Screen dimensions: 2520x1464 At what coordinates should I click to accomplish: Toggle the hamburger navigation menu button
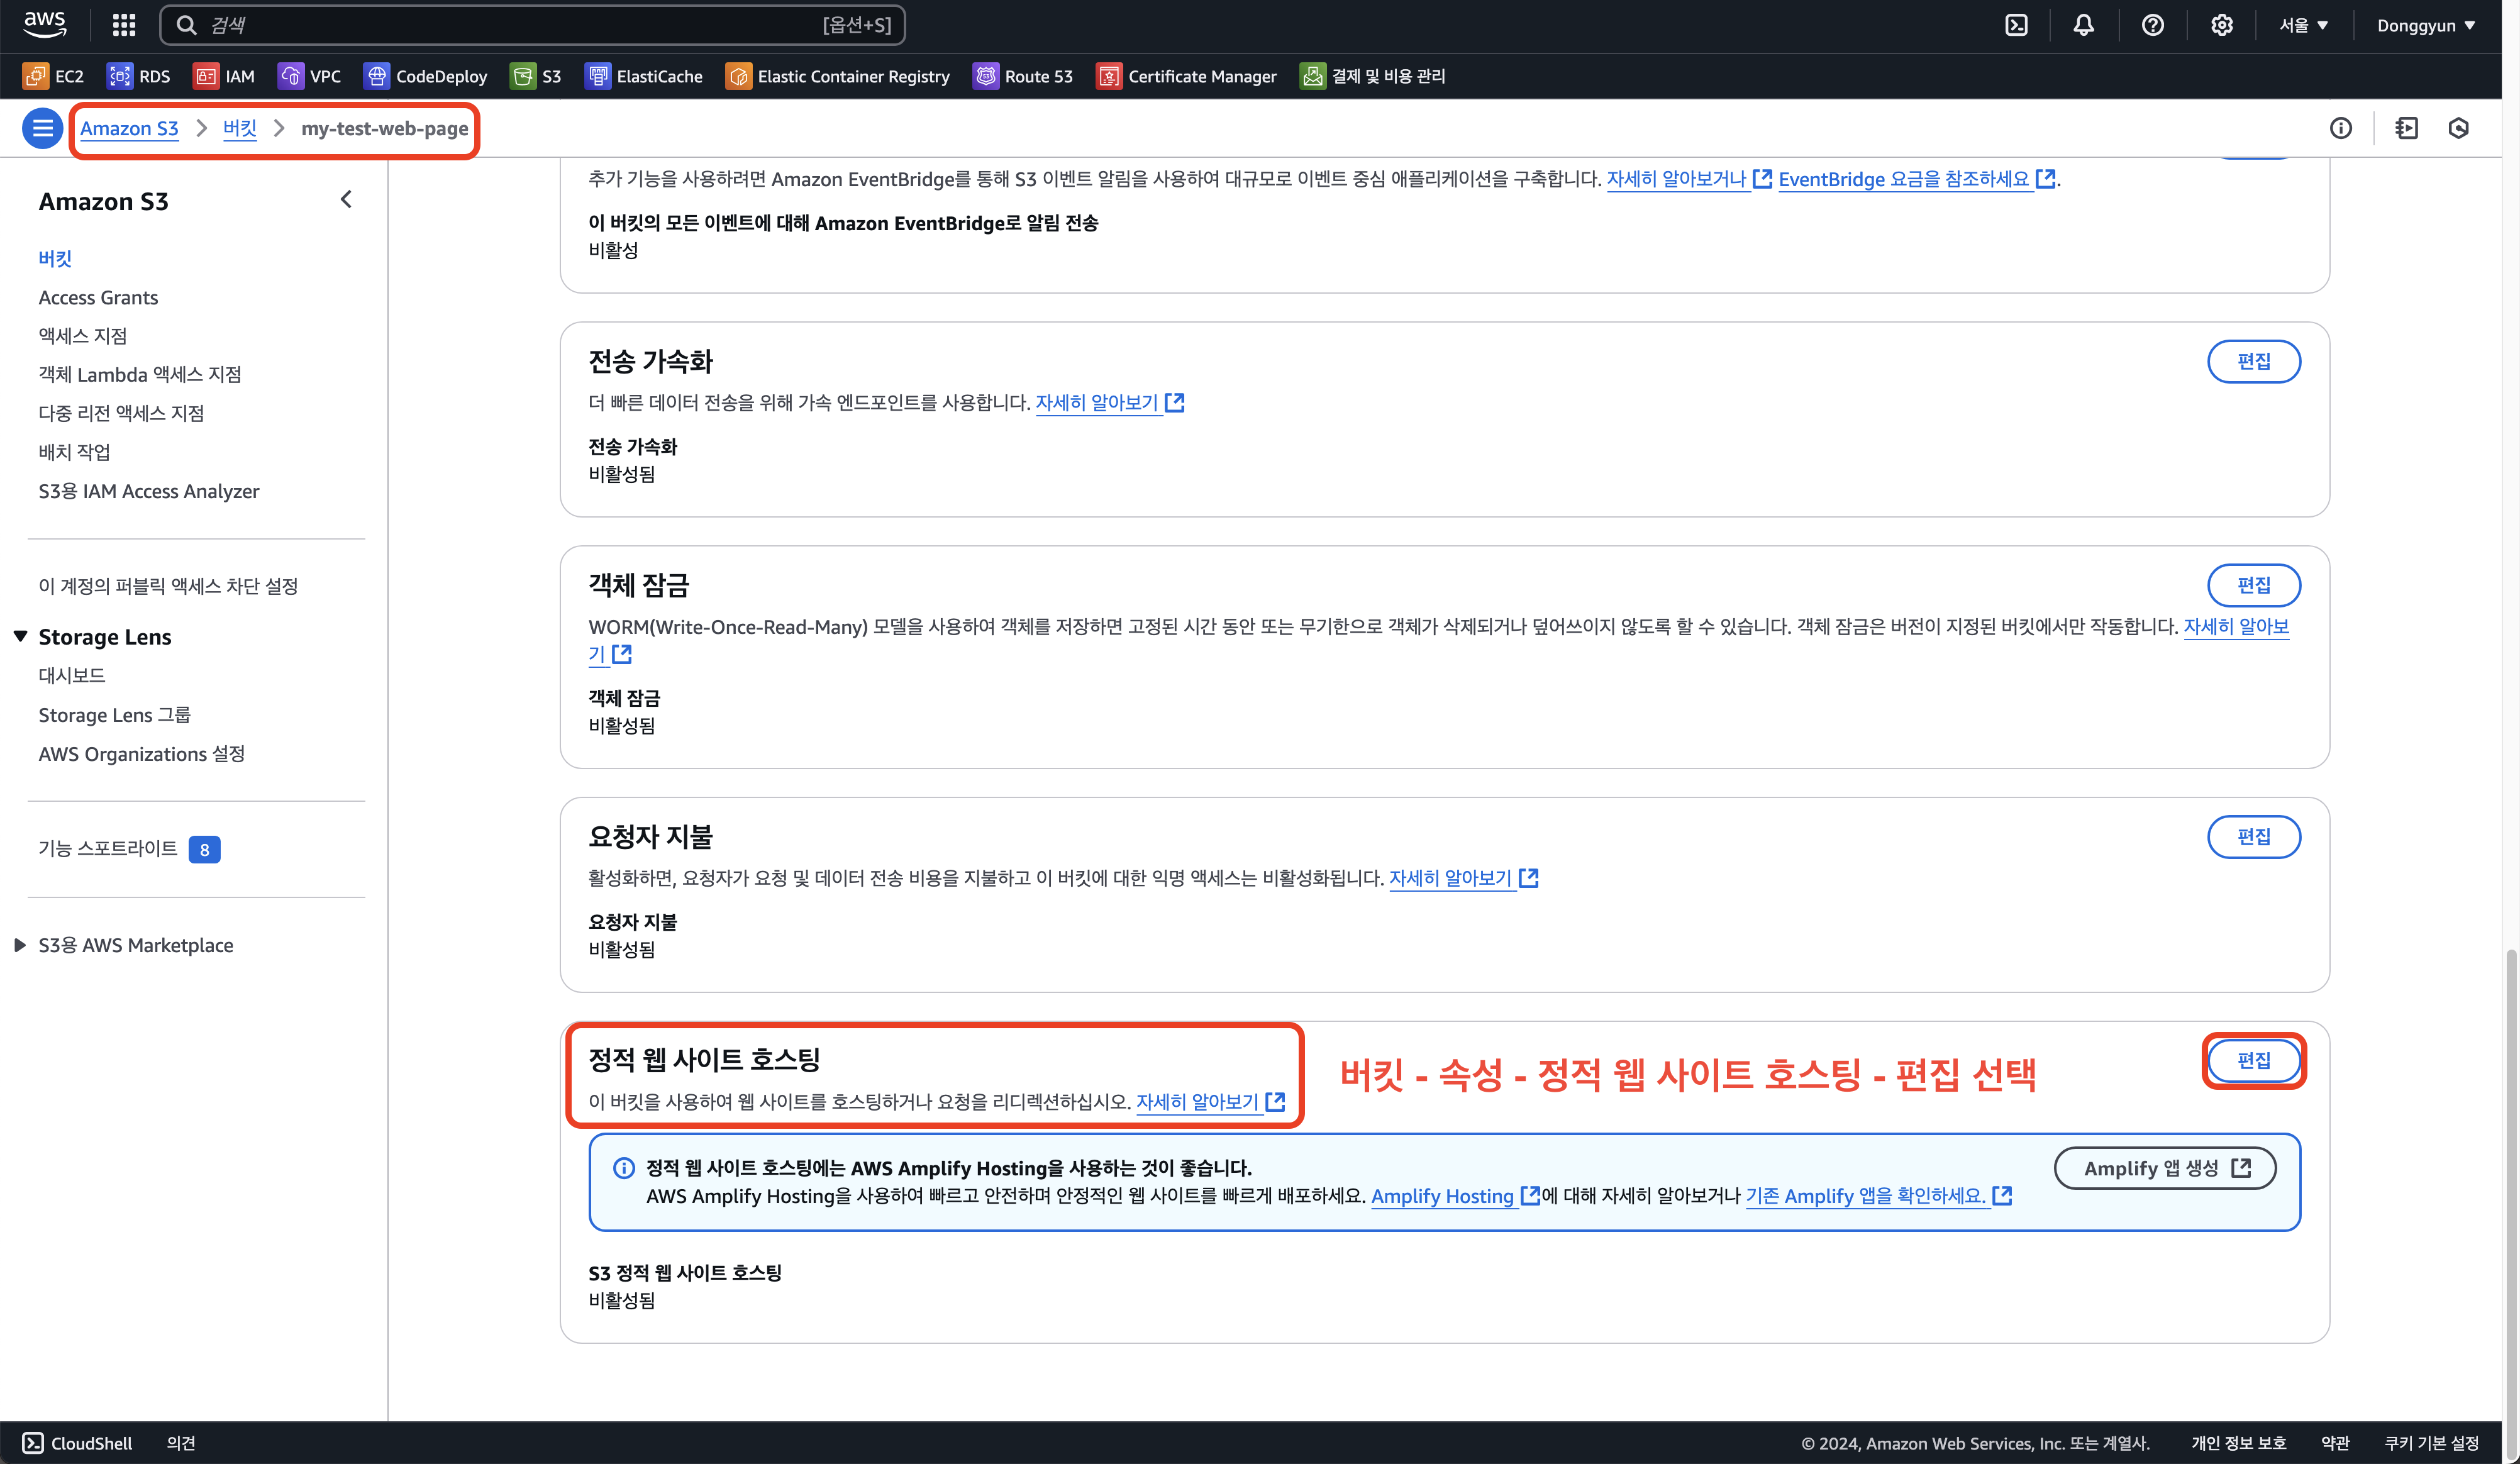coord(42,128)
